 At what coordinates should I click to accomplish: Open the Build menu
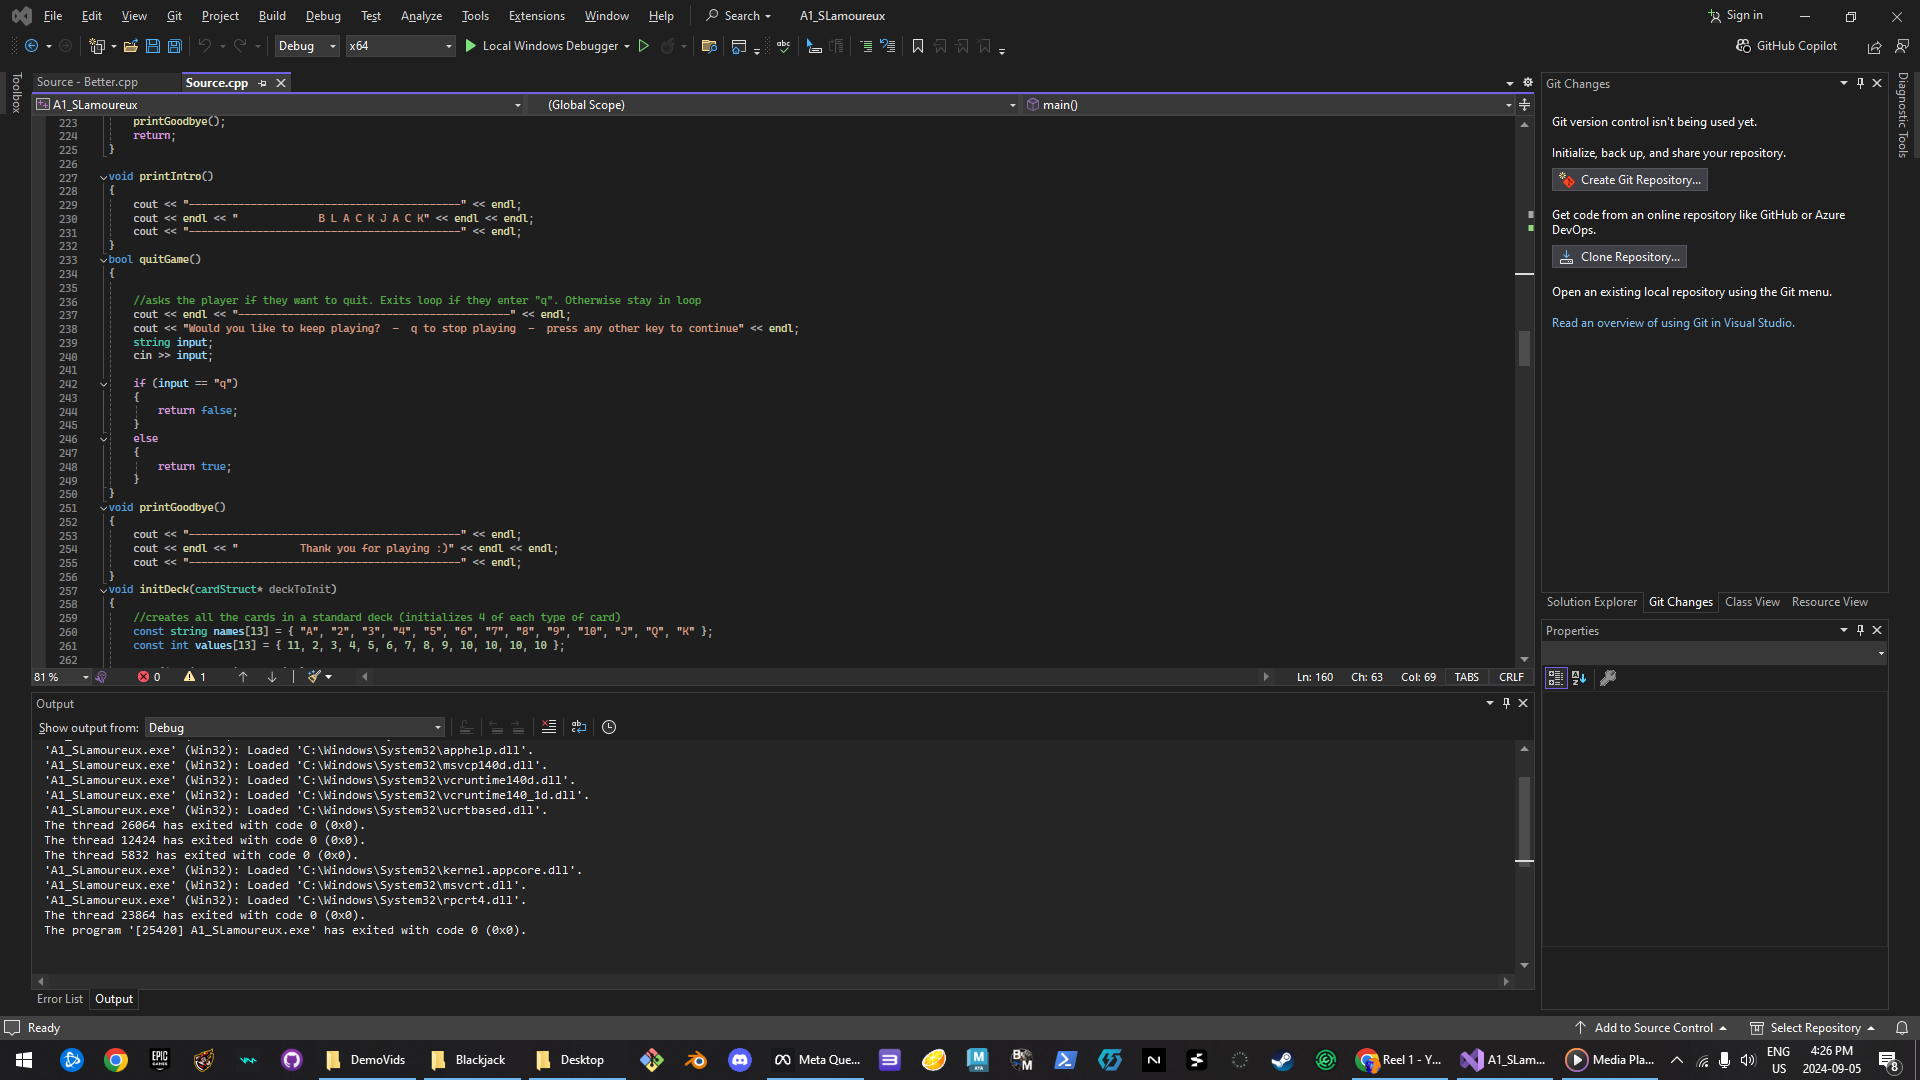[271, 16]
